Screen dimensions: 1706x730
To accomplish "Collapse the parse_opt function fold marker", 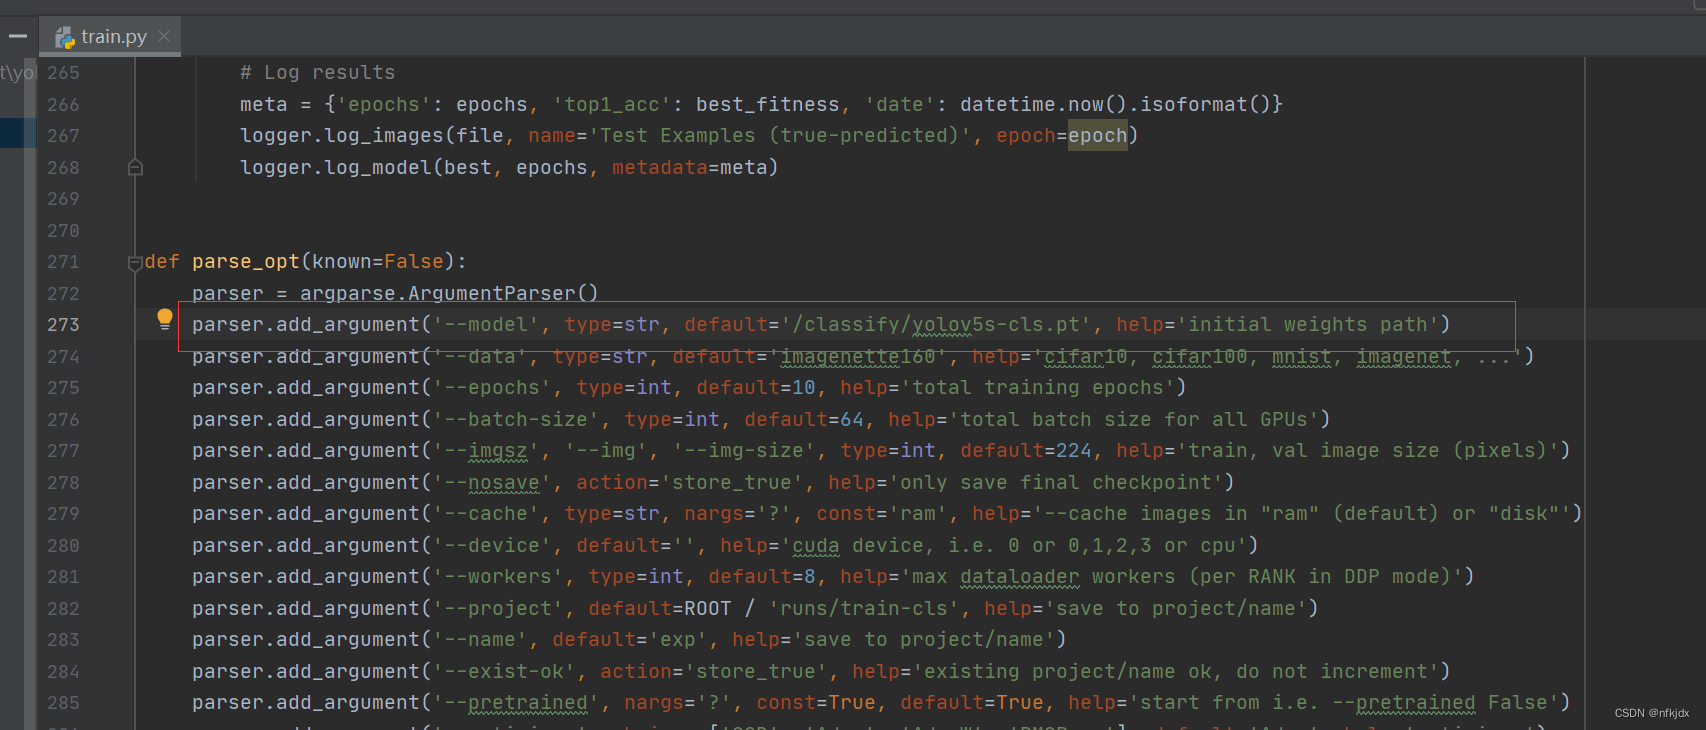I will [135, 263].
